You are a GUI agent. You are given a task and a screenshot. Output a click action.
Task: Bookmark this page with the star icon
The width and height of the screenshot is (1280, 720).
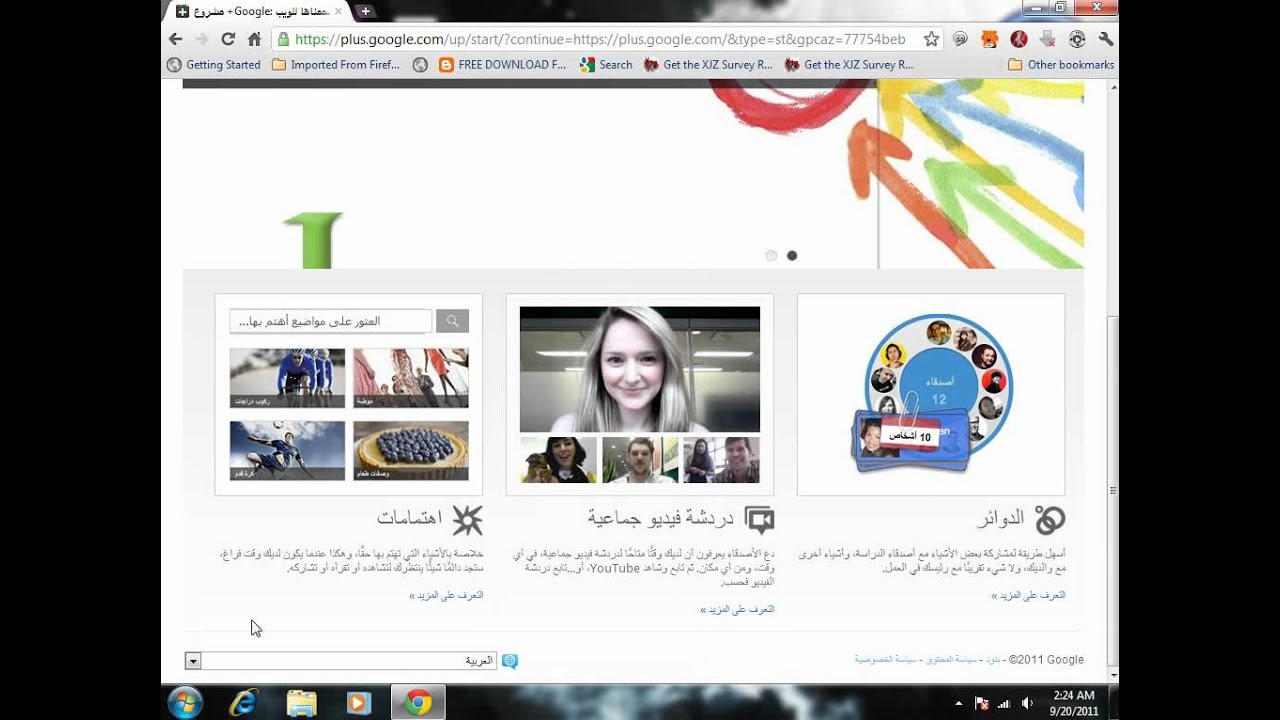pos(931,39)
